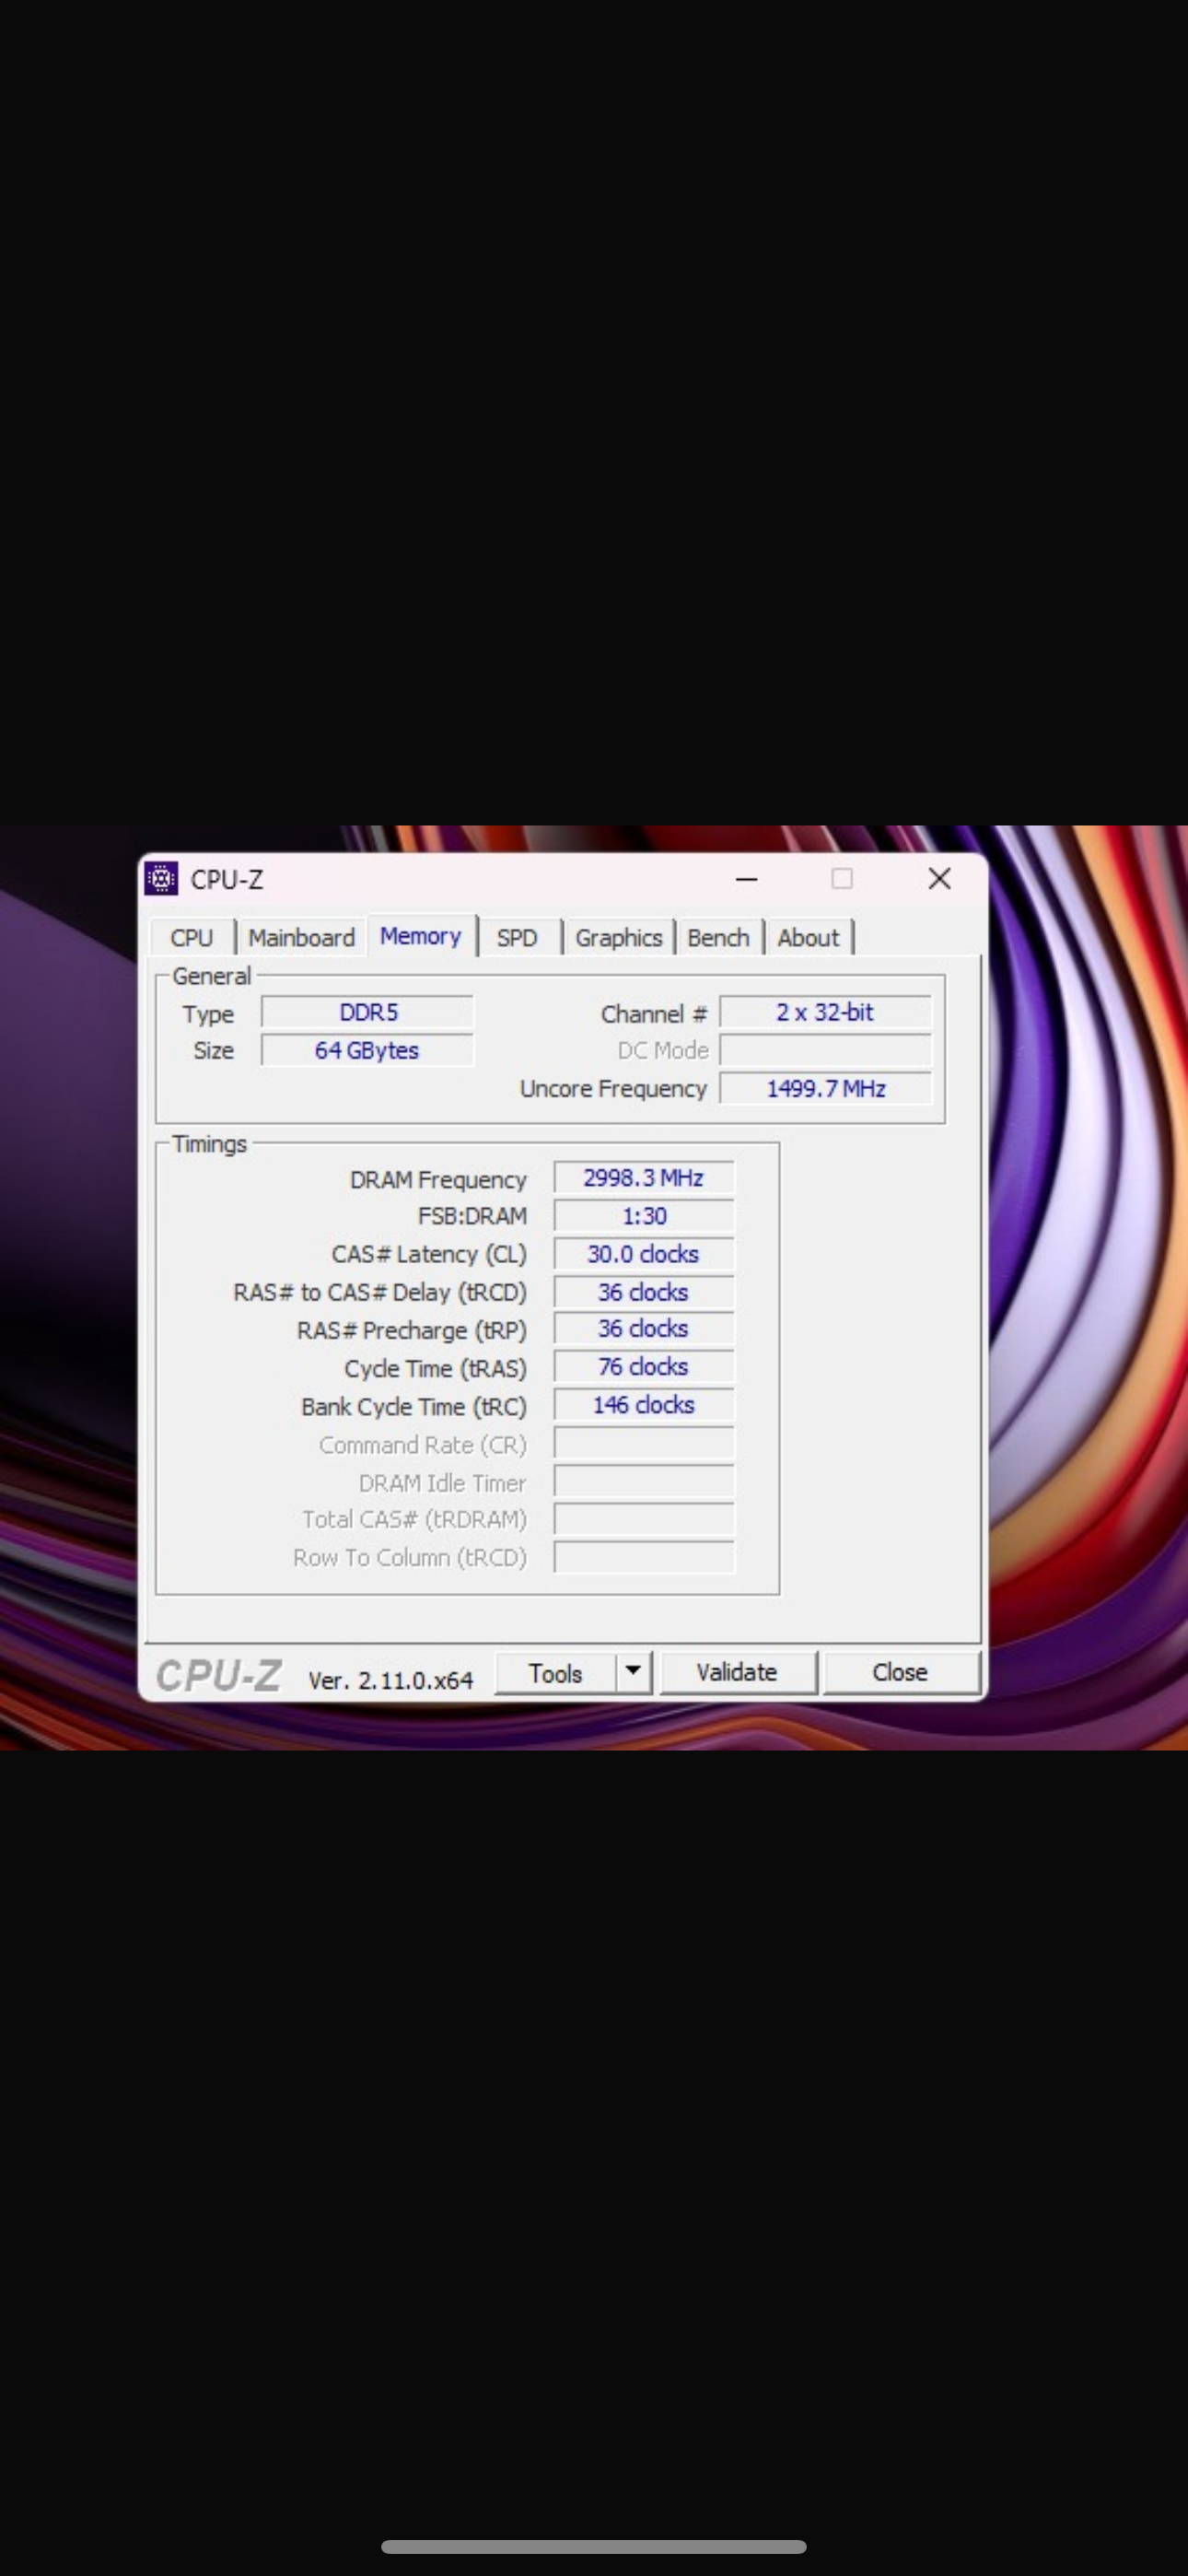Click the tRCD 36 clocks value
The height and width of the screenshot is (2576, 1188).
click(644, 1292)
